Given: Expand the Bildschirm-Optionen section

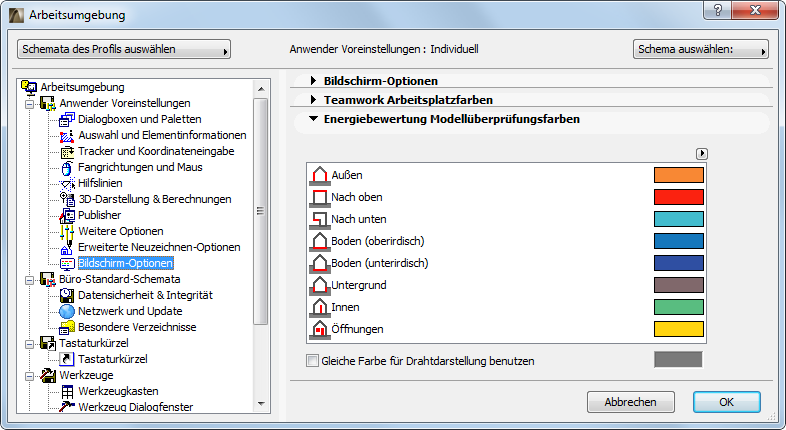Looking at the screenshot, I should point(314,80).
